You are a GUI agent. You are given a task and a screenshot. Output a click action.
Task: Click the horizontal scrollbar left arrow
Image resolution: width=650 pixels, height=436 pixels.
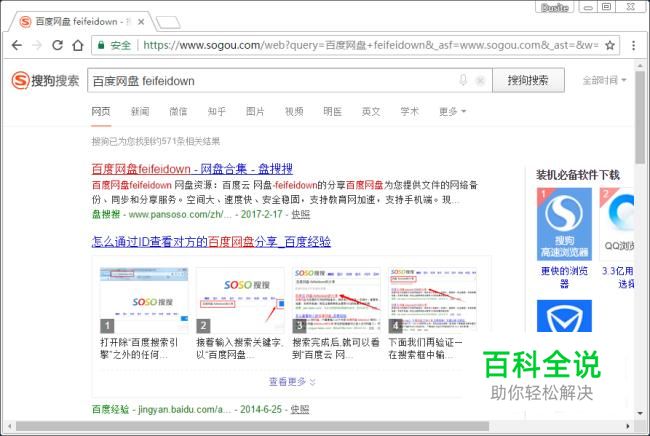(9, 426)
